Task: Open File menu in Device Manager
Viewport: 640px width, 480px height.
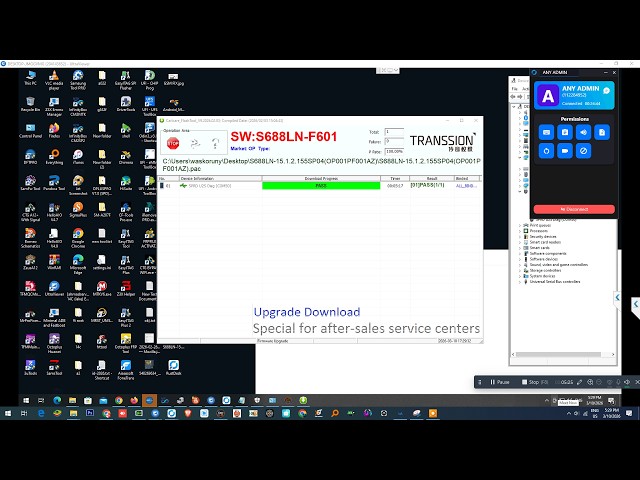Action: 515,89
